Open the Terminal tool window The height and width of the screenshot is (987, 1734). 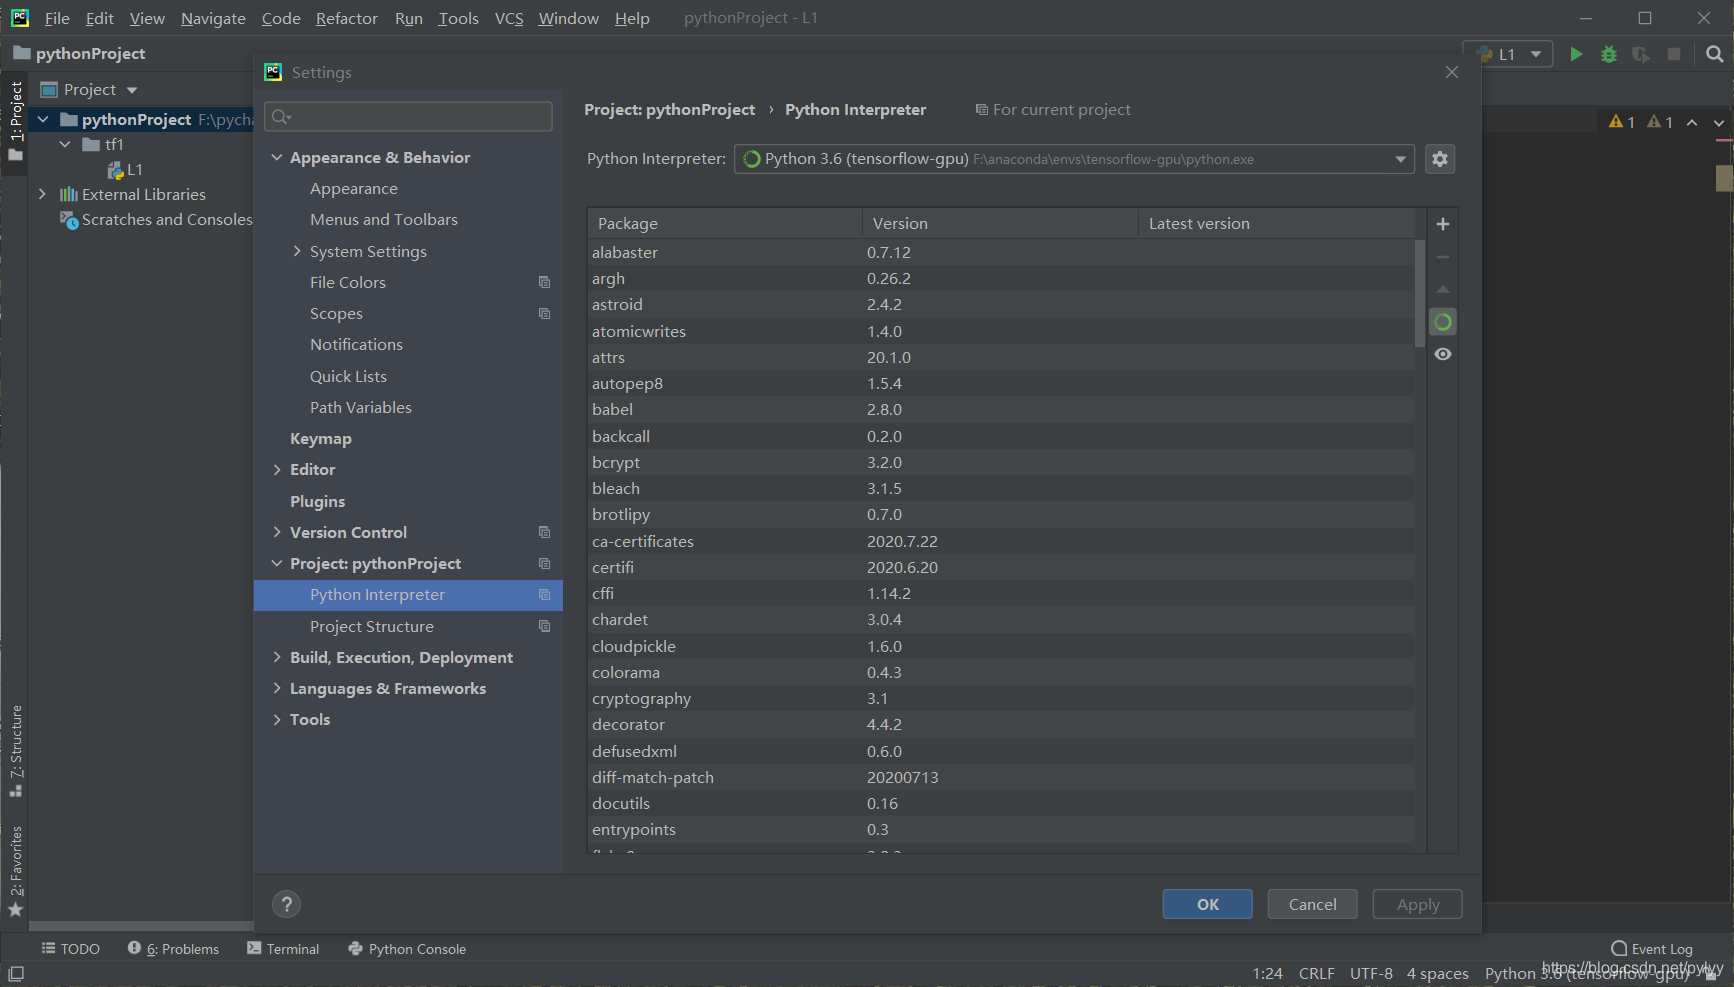tap(283, 949)
